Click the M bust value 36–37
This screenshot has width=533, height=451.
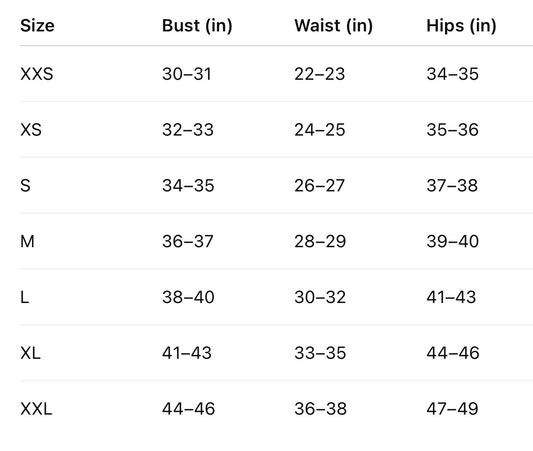[188, 241]
